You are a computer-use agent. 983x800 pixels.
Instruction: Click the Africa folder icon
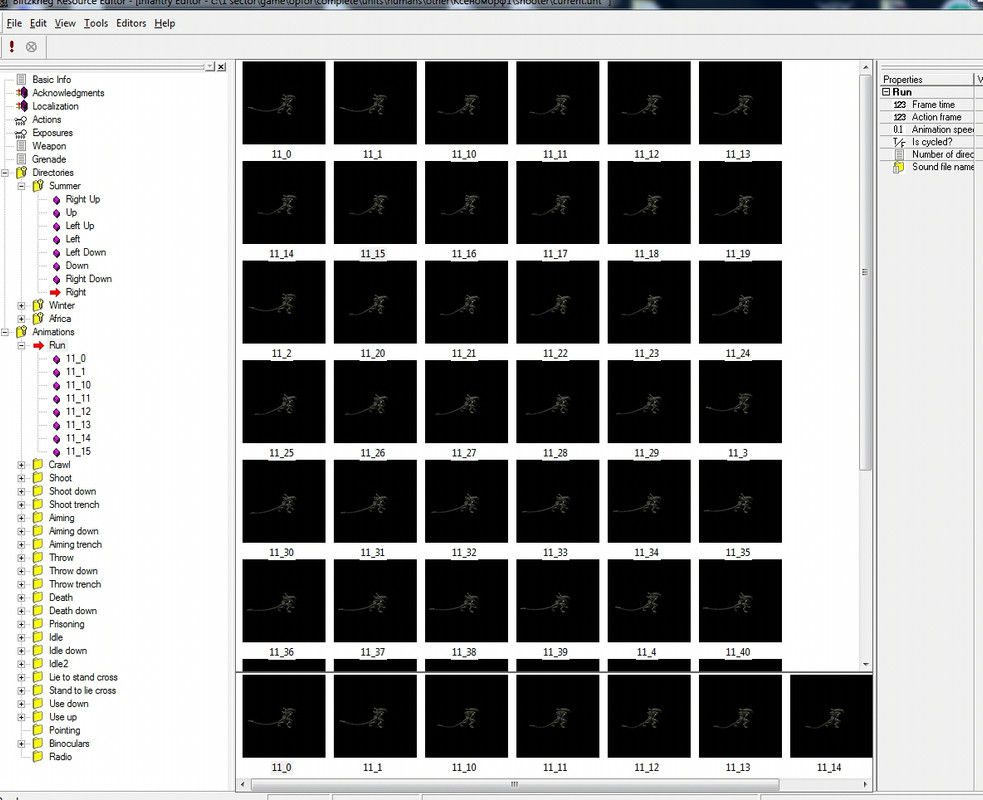pyautogui.click(x=38, y=318)
